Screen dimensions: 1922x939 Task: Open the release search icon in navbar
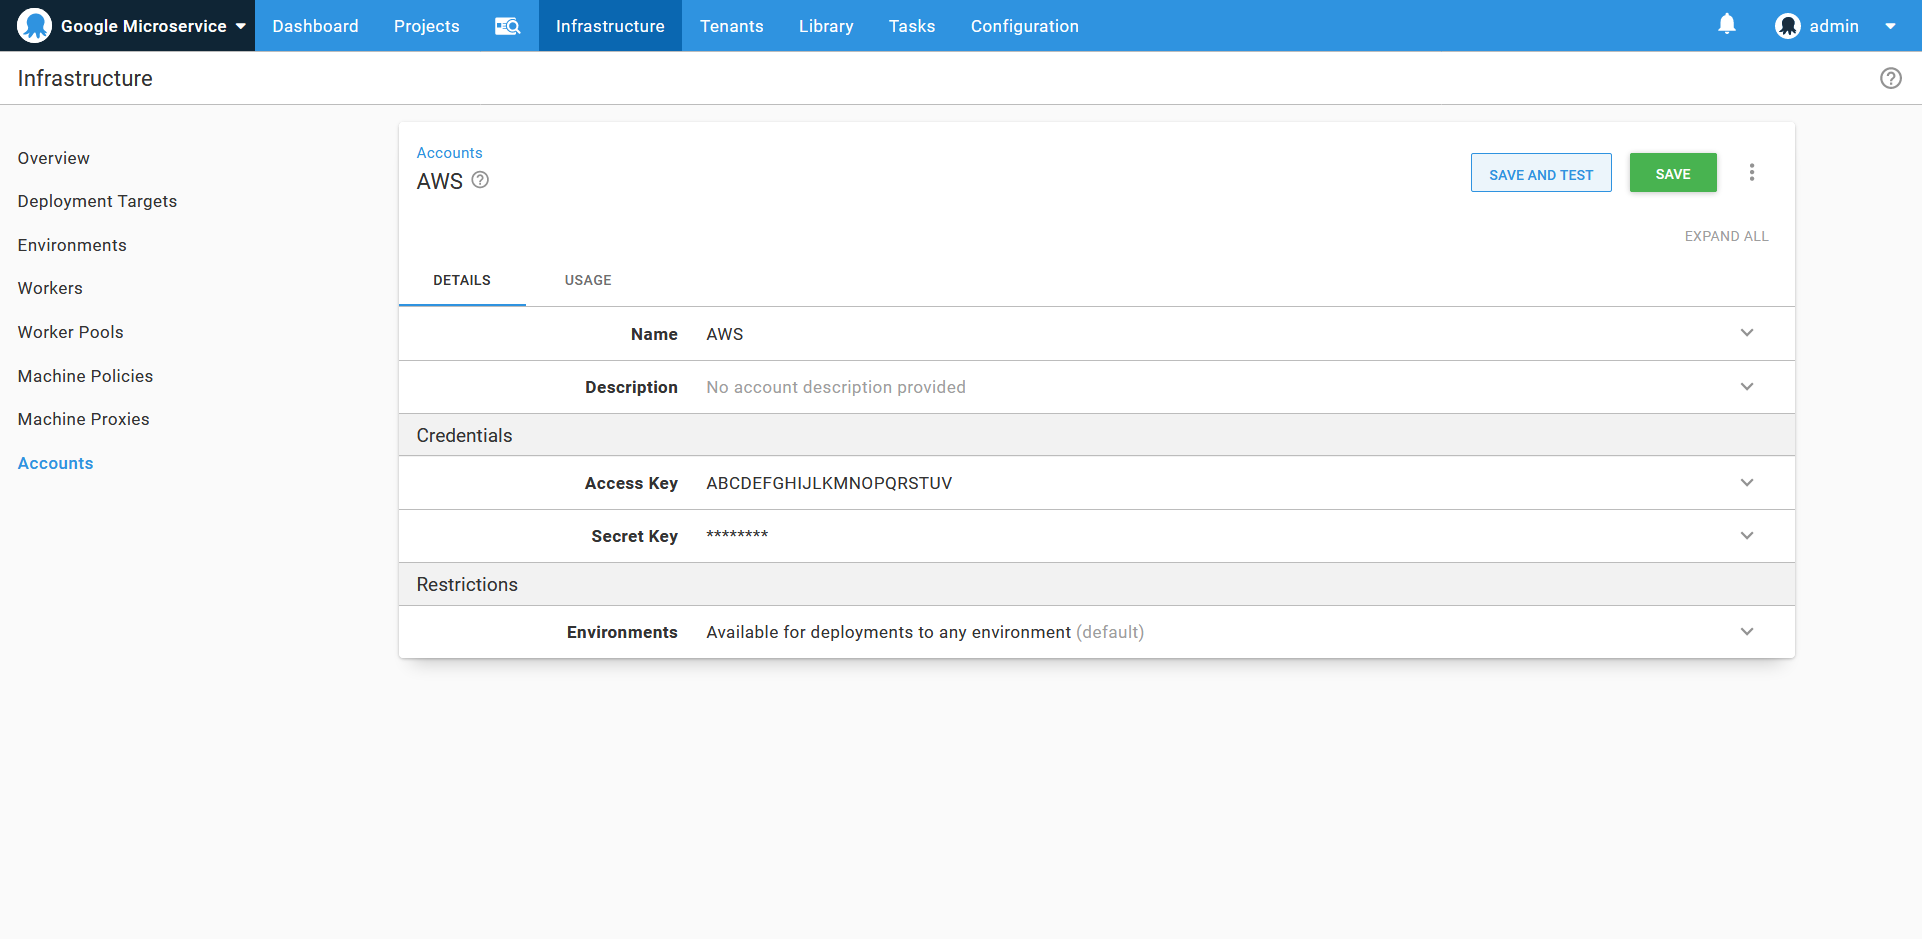tap(506, 26)
